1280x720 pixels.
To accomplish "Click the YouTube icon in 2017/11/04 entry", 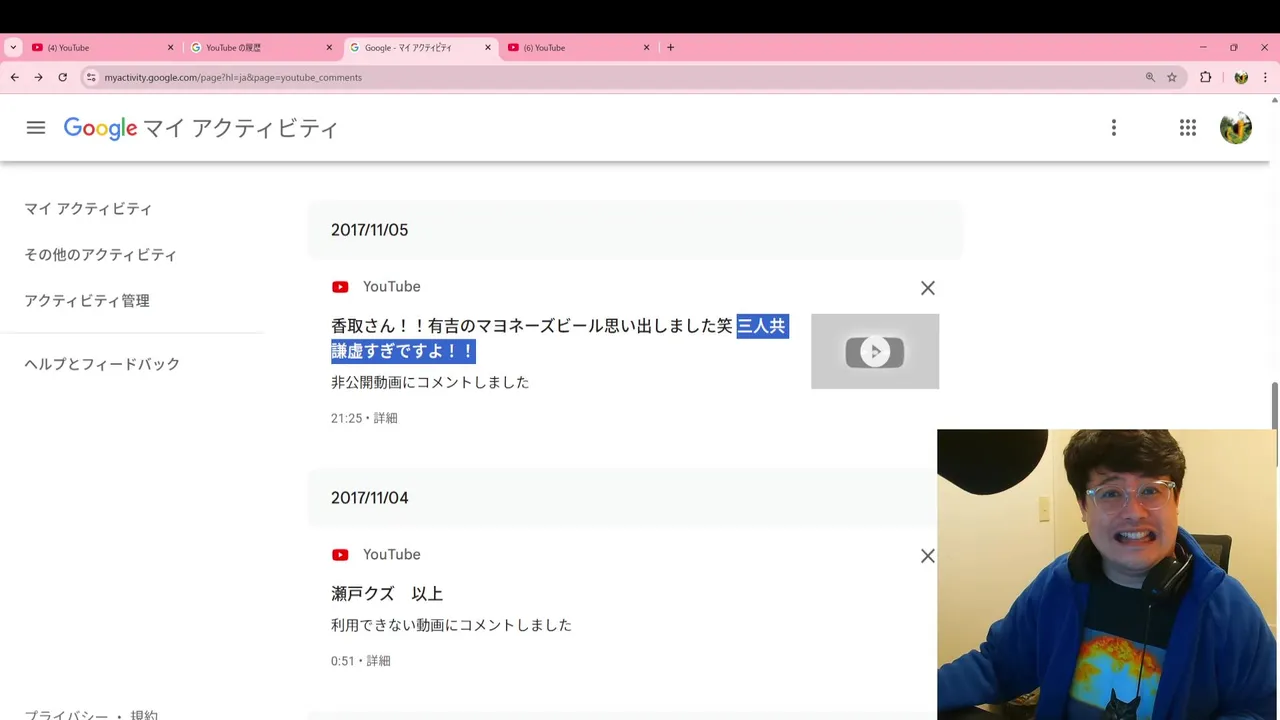I will 340,555.
